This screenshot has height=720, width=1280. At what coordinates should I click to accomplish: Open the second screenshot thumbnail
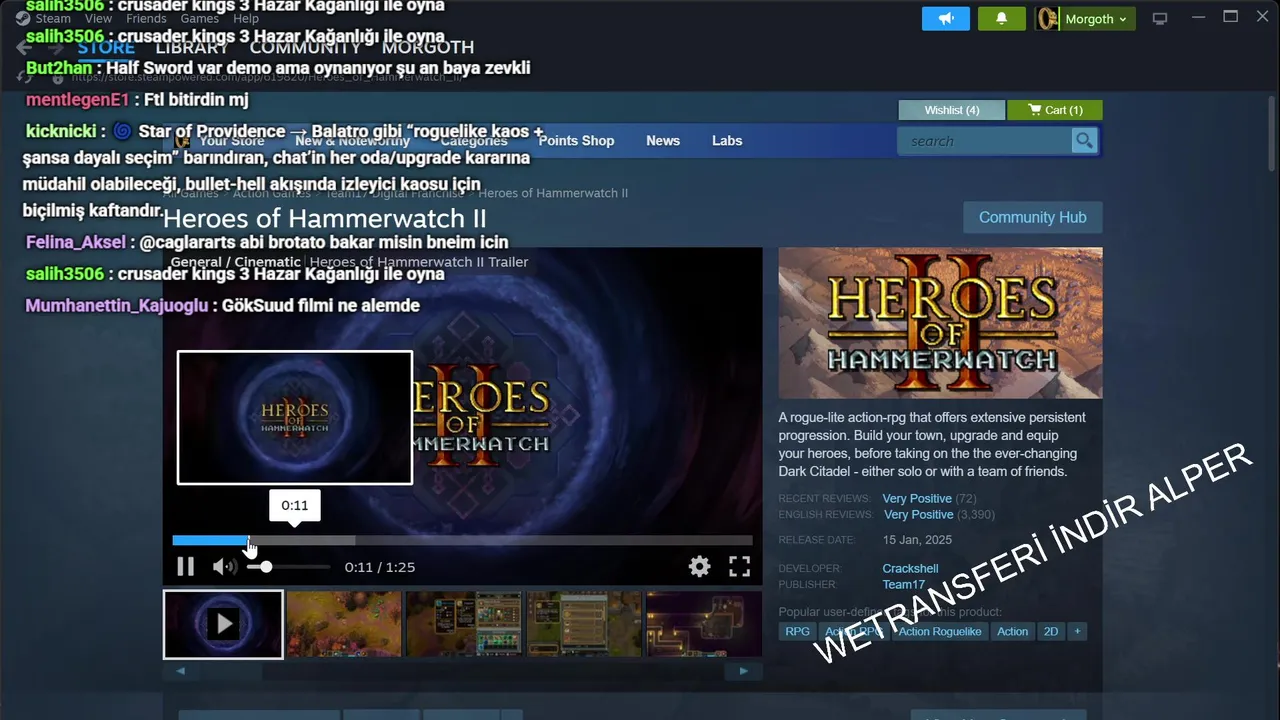click(x=344, y=624)
